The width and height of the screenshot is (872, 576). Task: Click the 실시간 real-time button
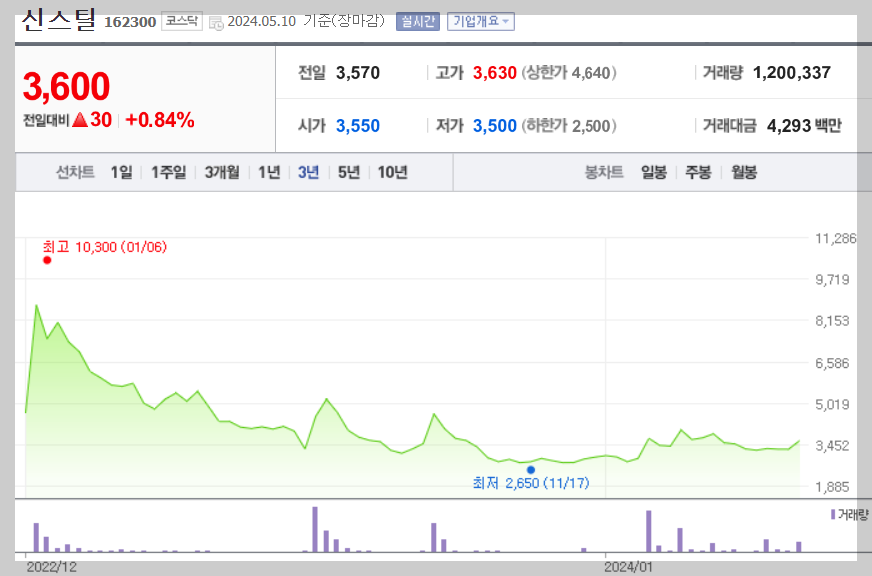point(418,21)
